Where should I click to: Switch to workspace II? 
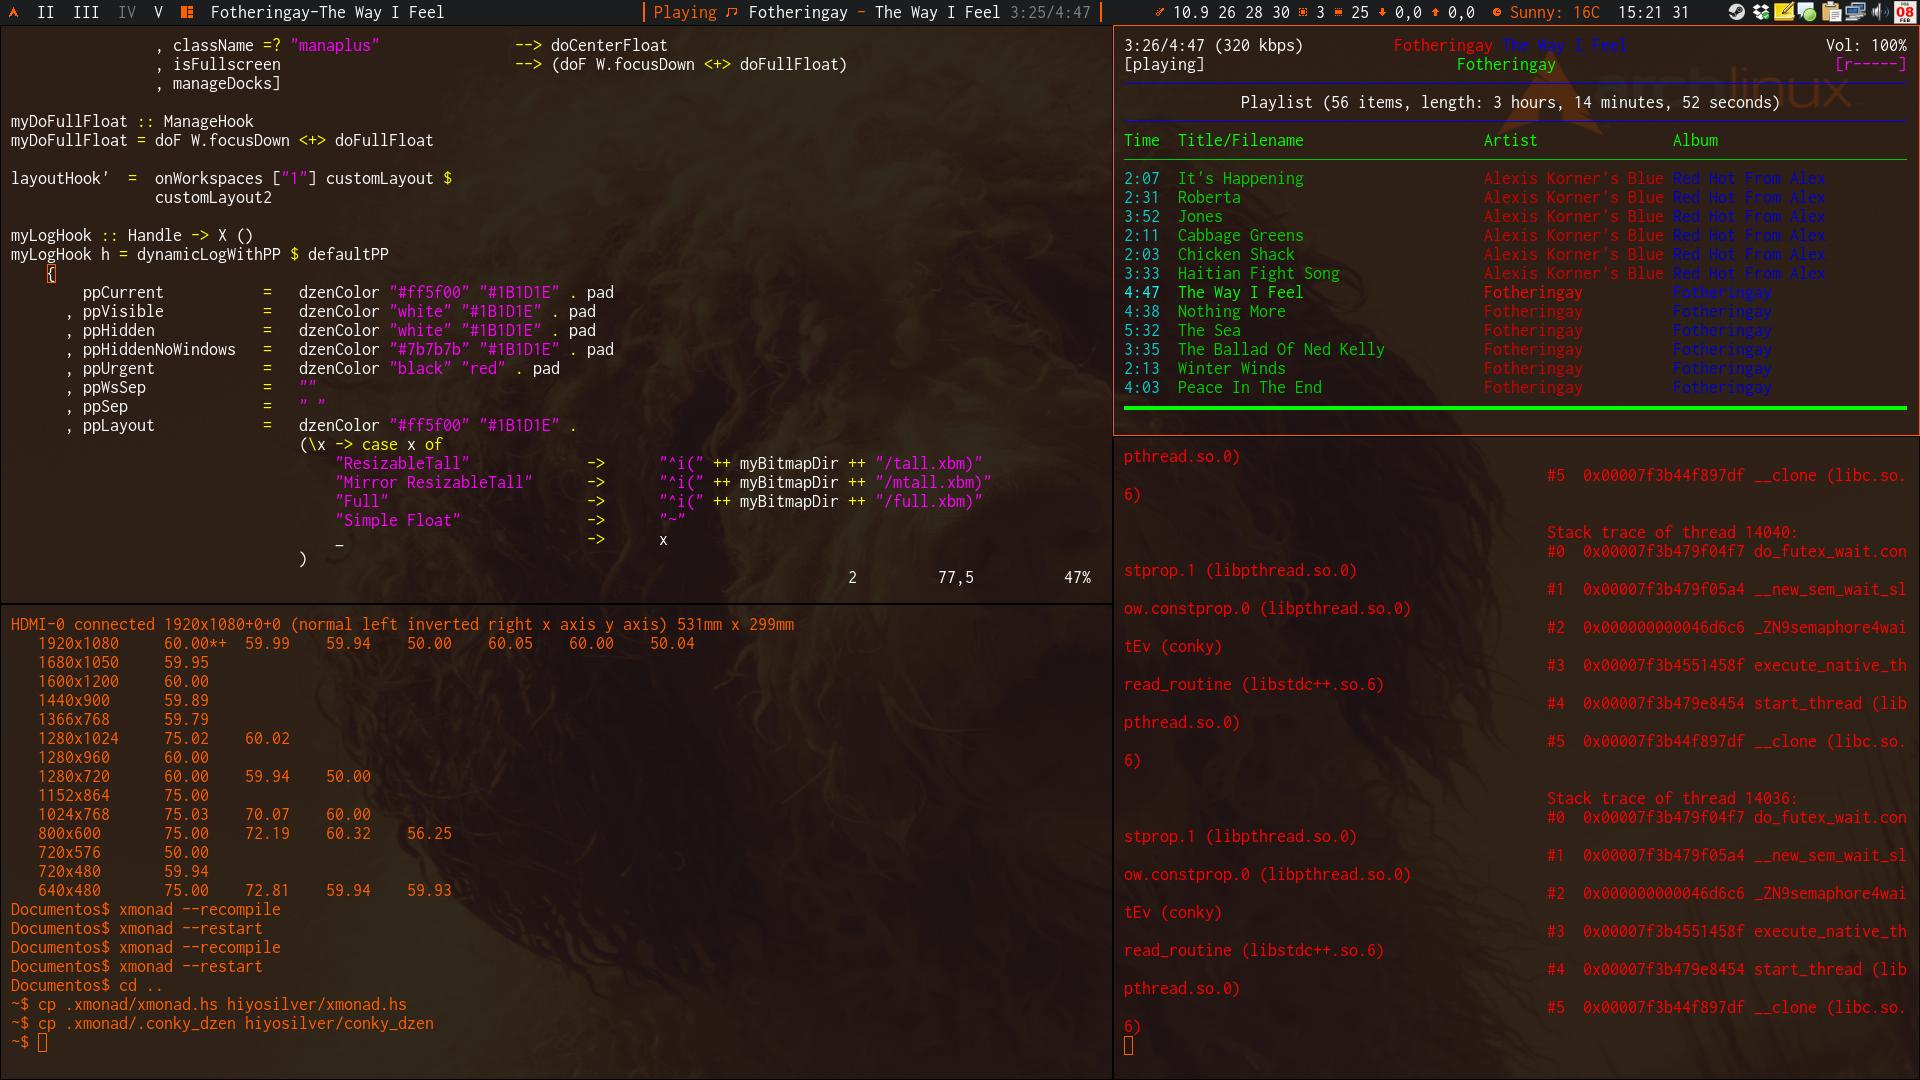(46, 12)
